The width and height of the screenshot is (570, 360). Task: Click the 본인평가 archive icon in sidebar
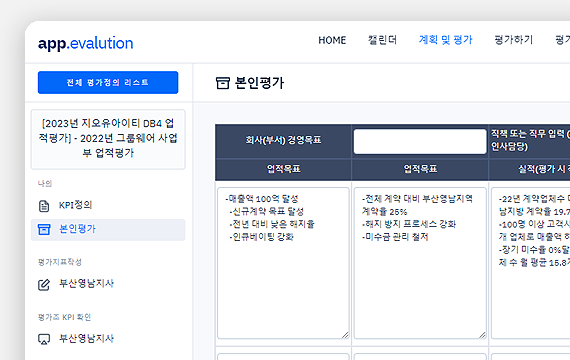44,229
